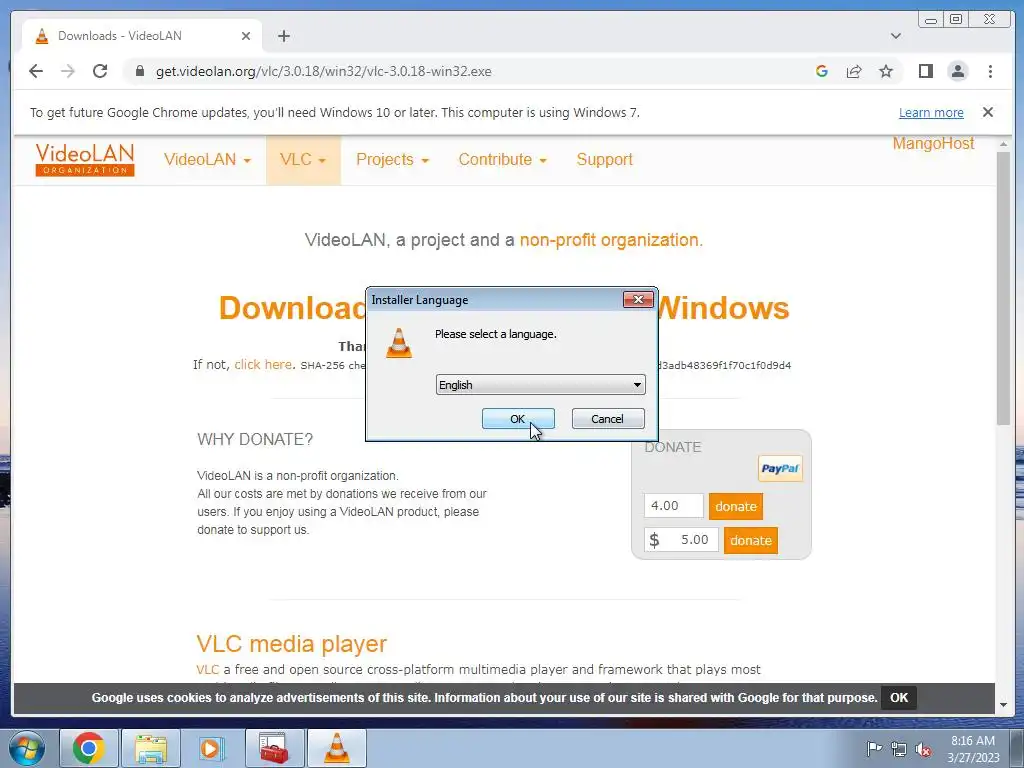Image resolution: width=1024 pixels, height=768 pixels.
Task: Click Learn more about Chrome updates
Action: coord(931,112)
